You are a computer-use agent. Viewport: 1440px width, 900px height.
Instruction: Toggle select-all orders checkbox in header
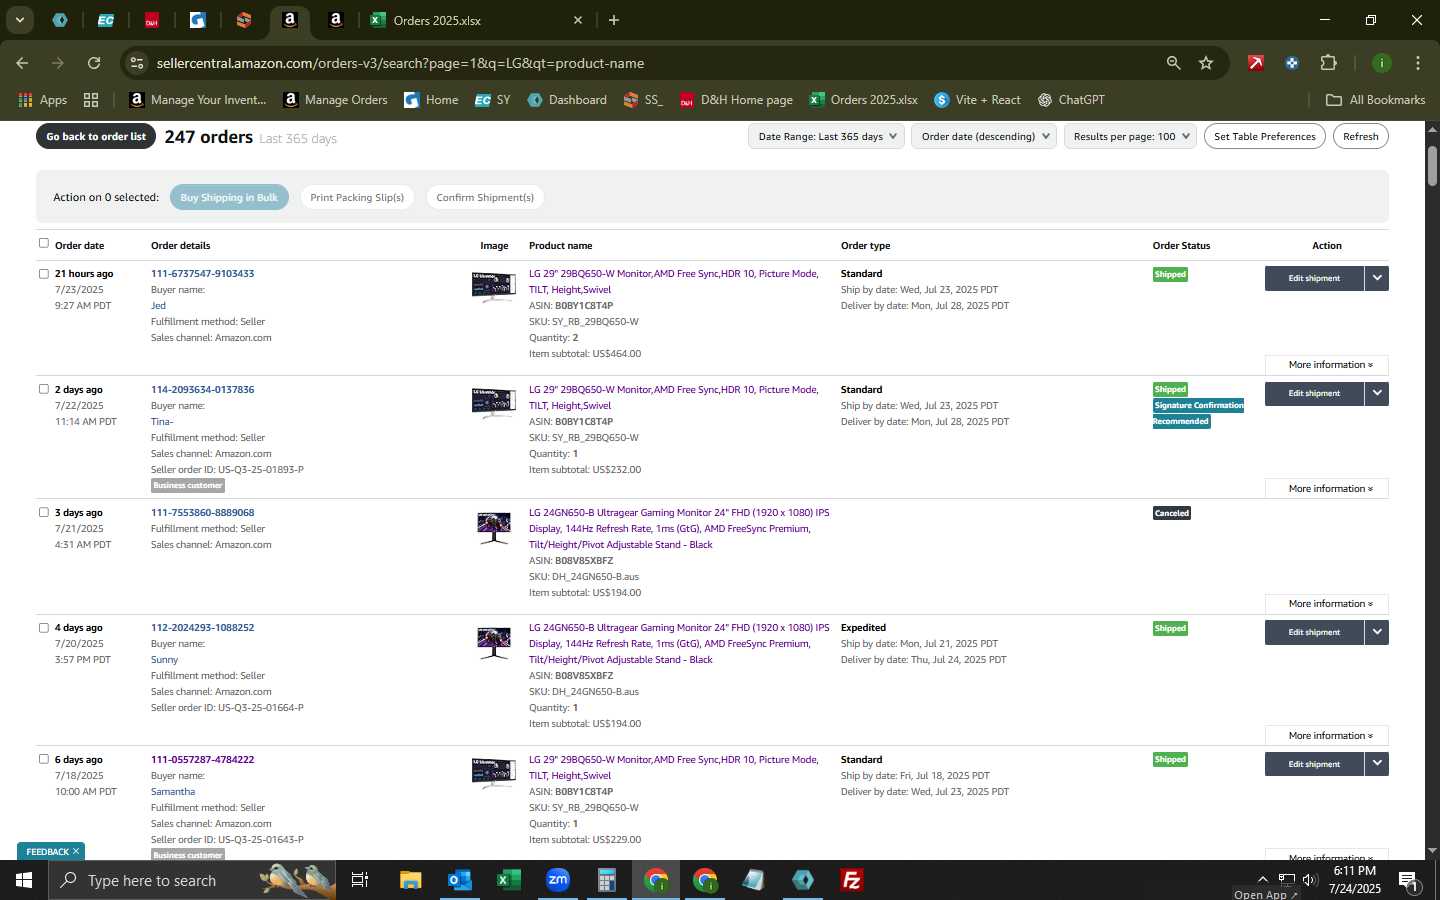tap(43, 243)
